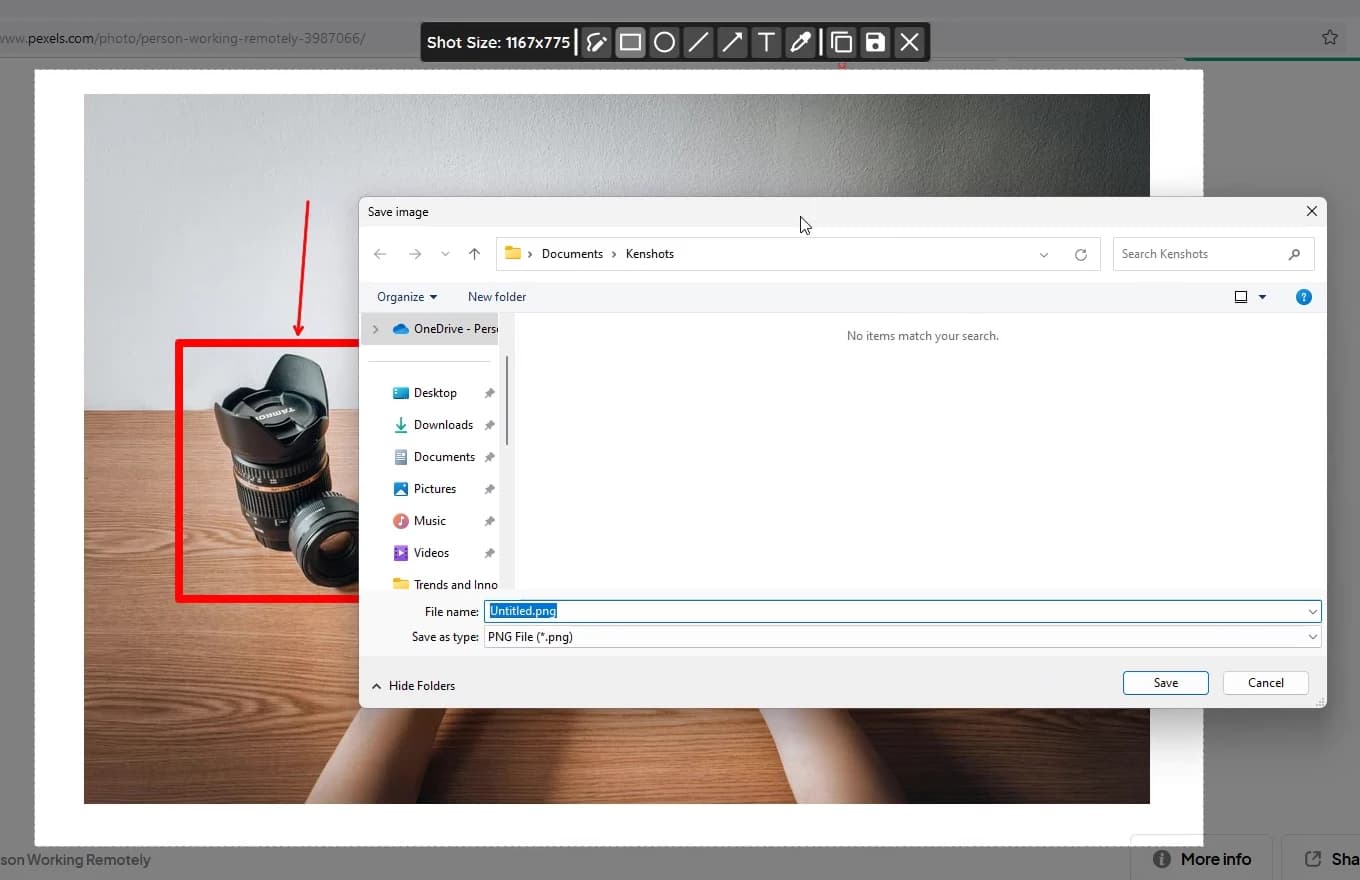The image size is (1360, 880).
Task: Activate the arrow annotation tool
Action: pyautogui.click(x=732, y=42)
